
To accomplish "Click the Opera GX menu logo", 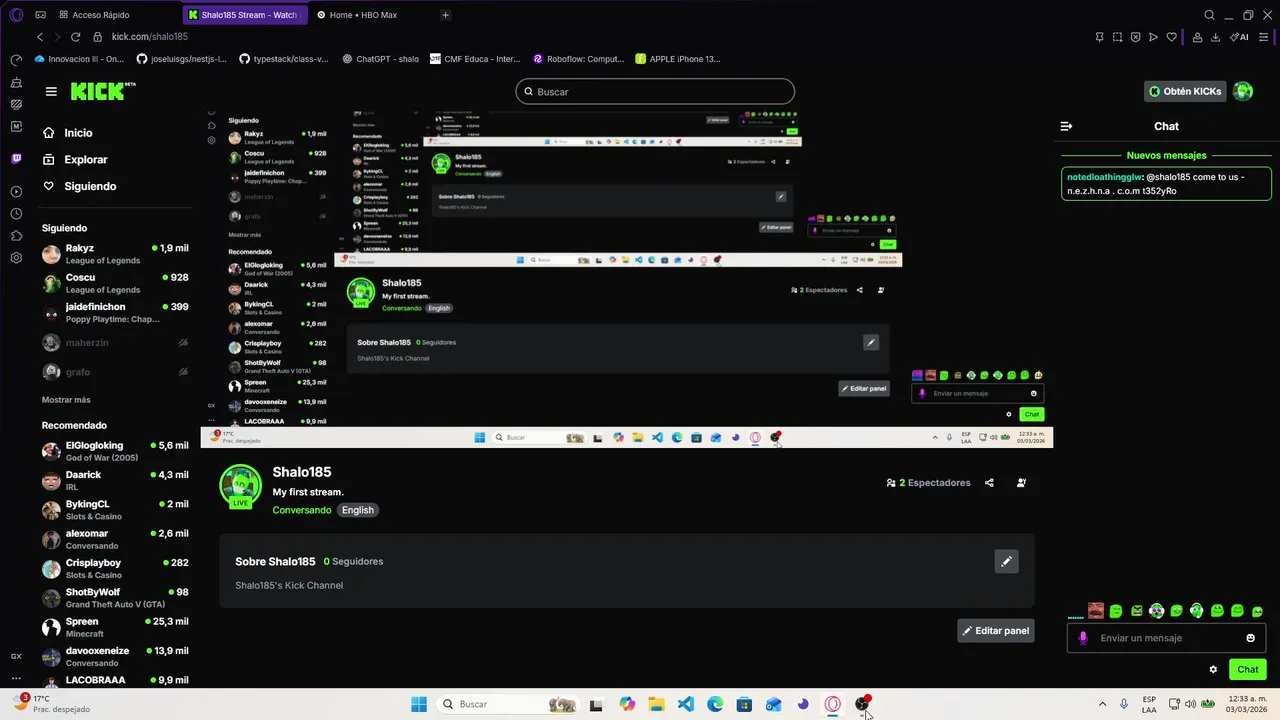I will pyautogui.click(x=16, y=15).
